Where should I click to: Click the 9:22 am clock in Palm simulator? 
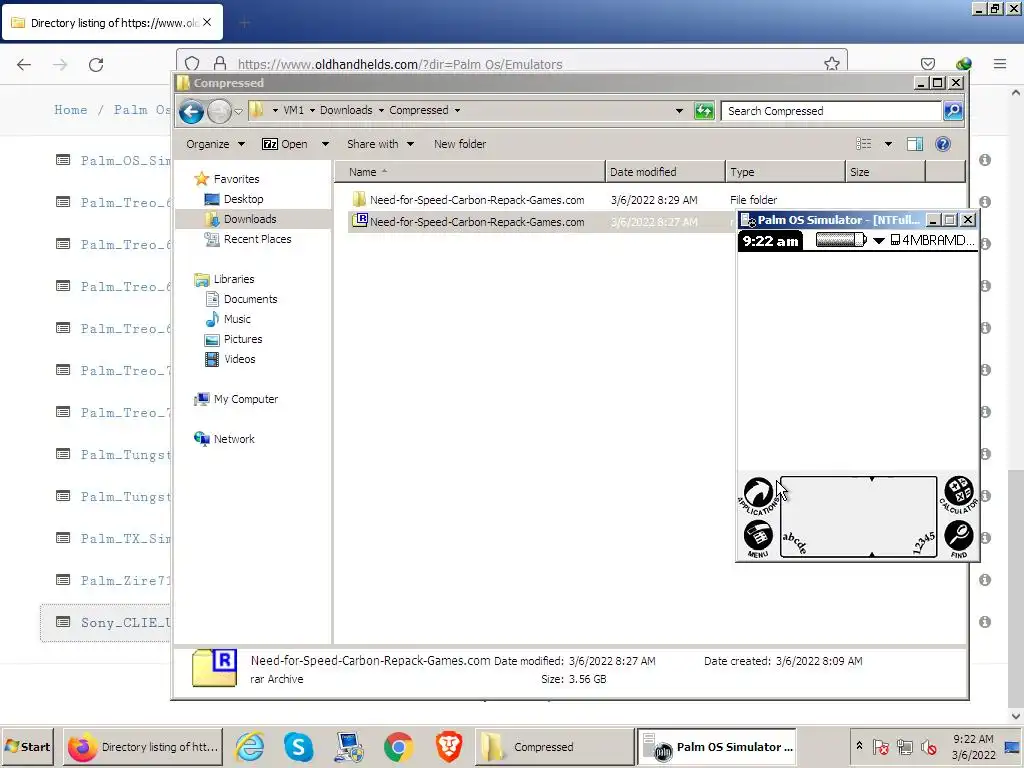point(770,241)
